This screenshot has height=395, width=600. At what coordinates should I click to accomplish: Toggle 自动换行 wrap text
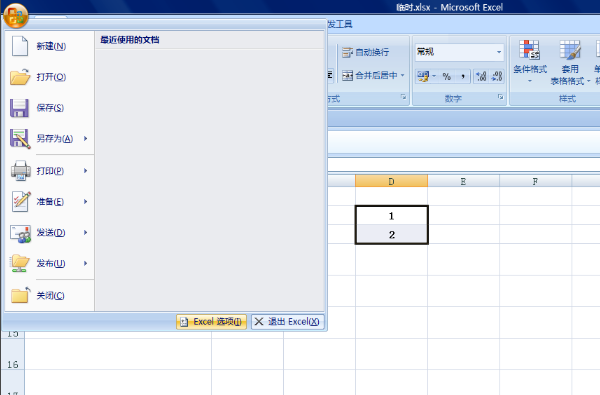365,52
